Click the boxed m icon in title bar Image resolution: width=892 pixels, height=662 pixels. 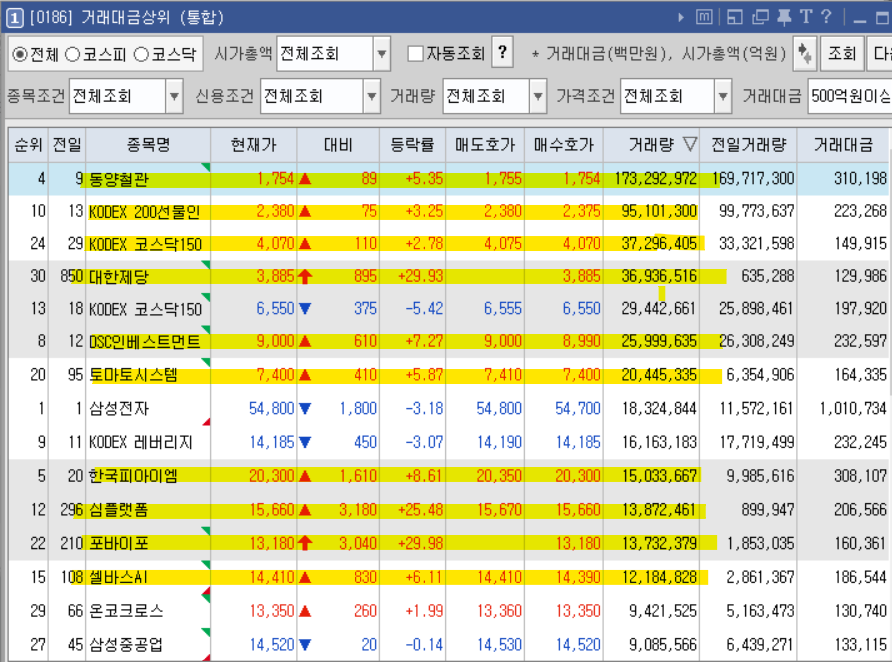tap(704, 17)
